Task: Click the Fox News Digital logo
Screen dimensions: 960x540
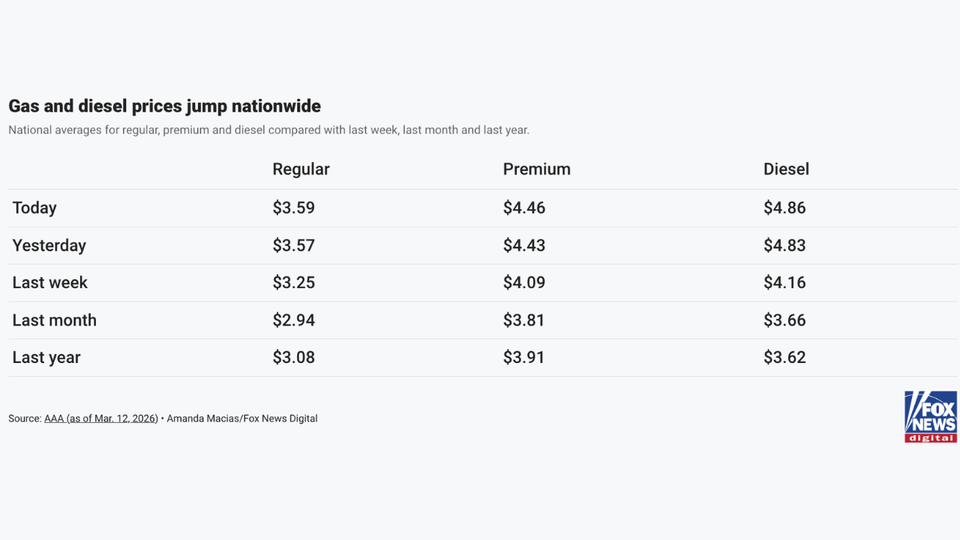Action: [930, 416]
